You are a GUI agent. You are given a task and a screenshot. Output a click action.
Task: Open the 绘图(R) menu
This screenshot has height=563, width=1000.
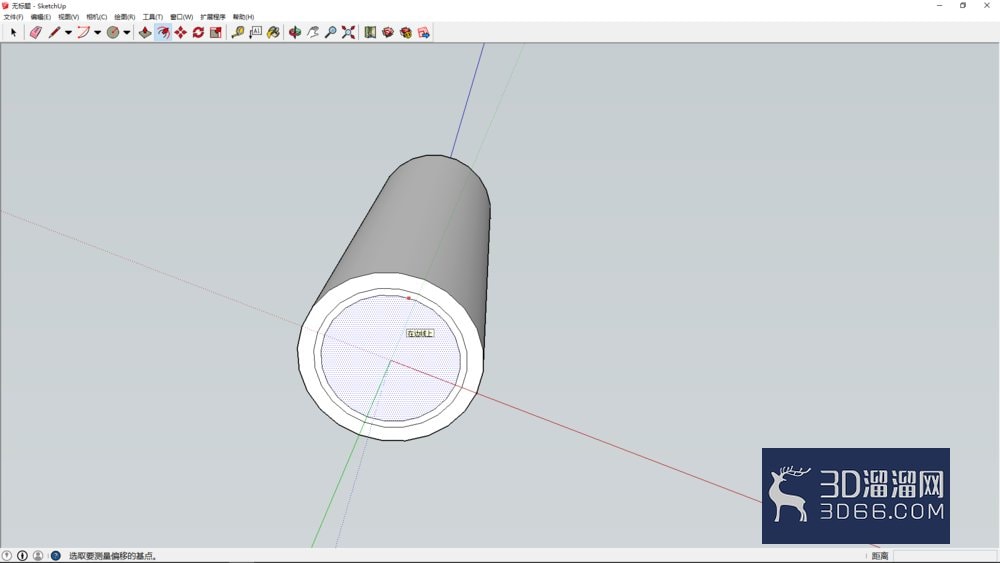click(x=125, y=17)
